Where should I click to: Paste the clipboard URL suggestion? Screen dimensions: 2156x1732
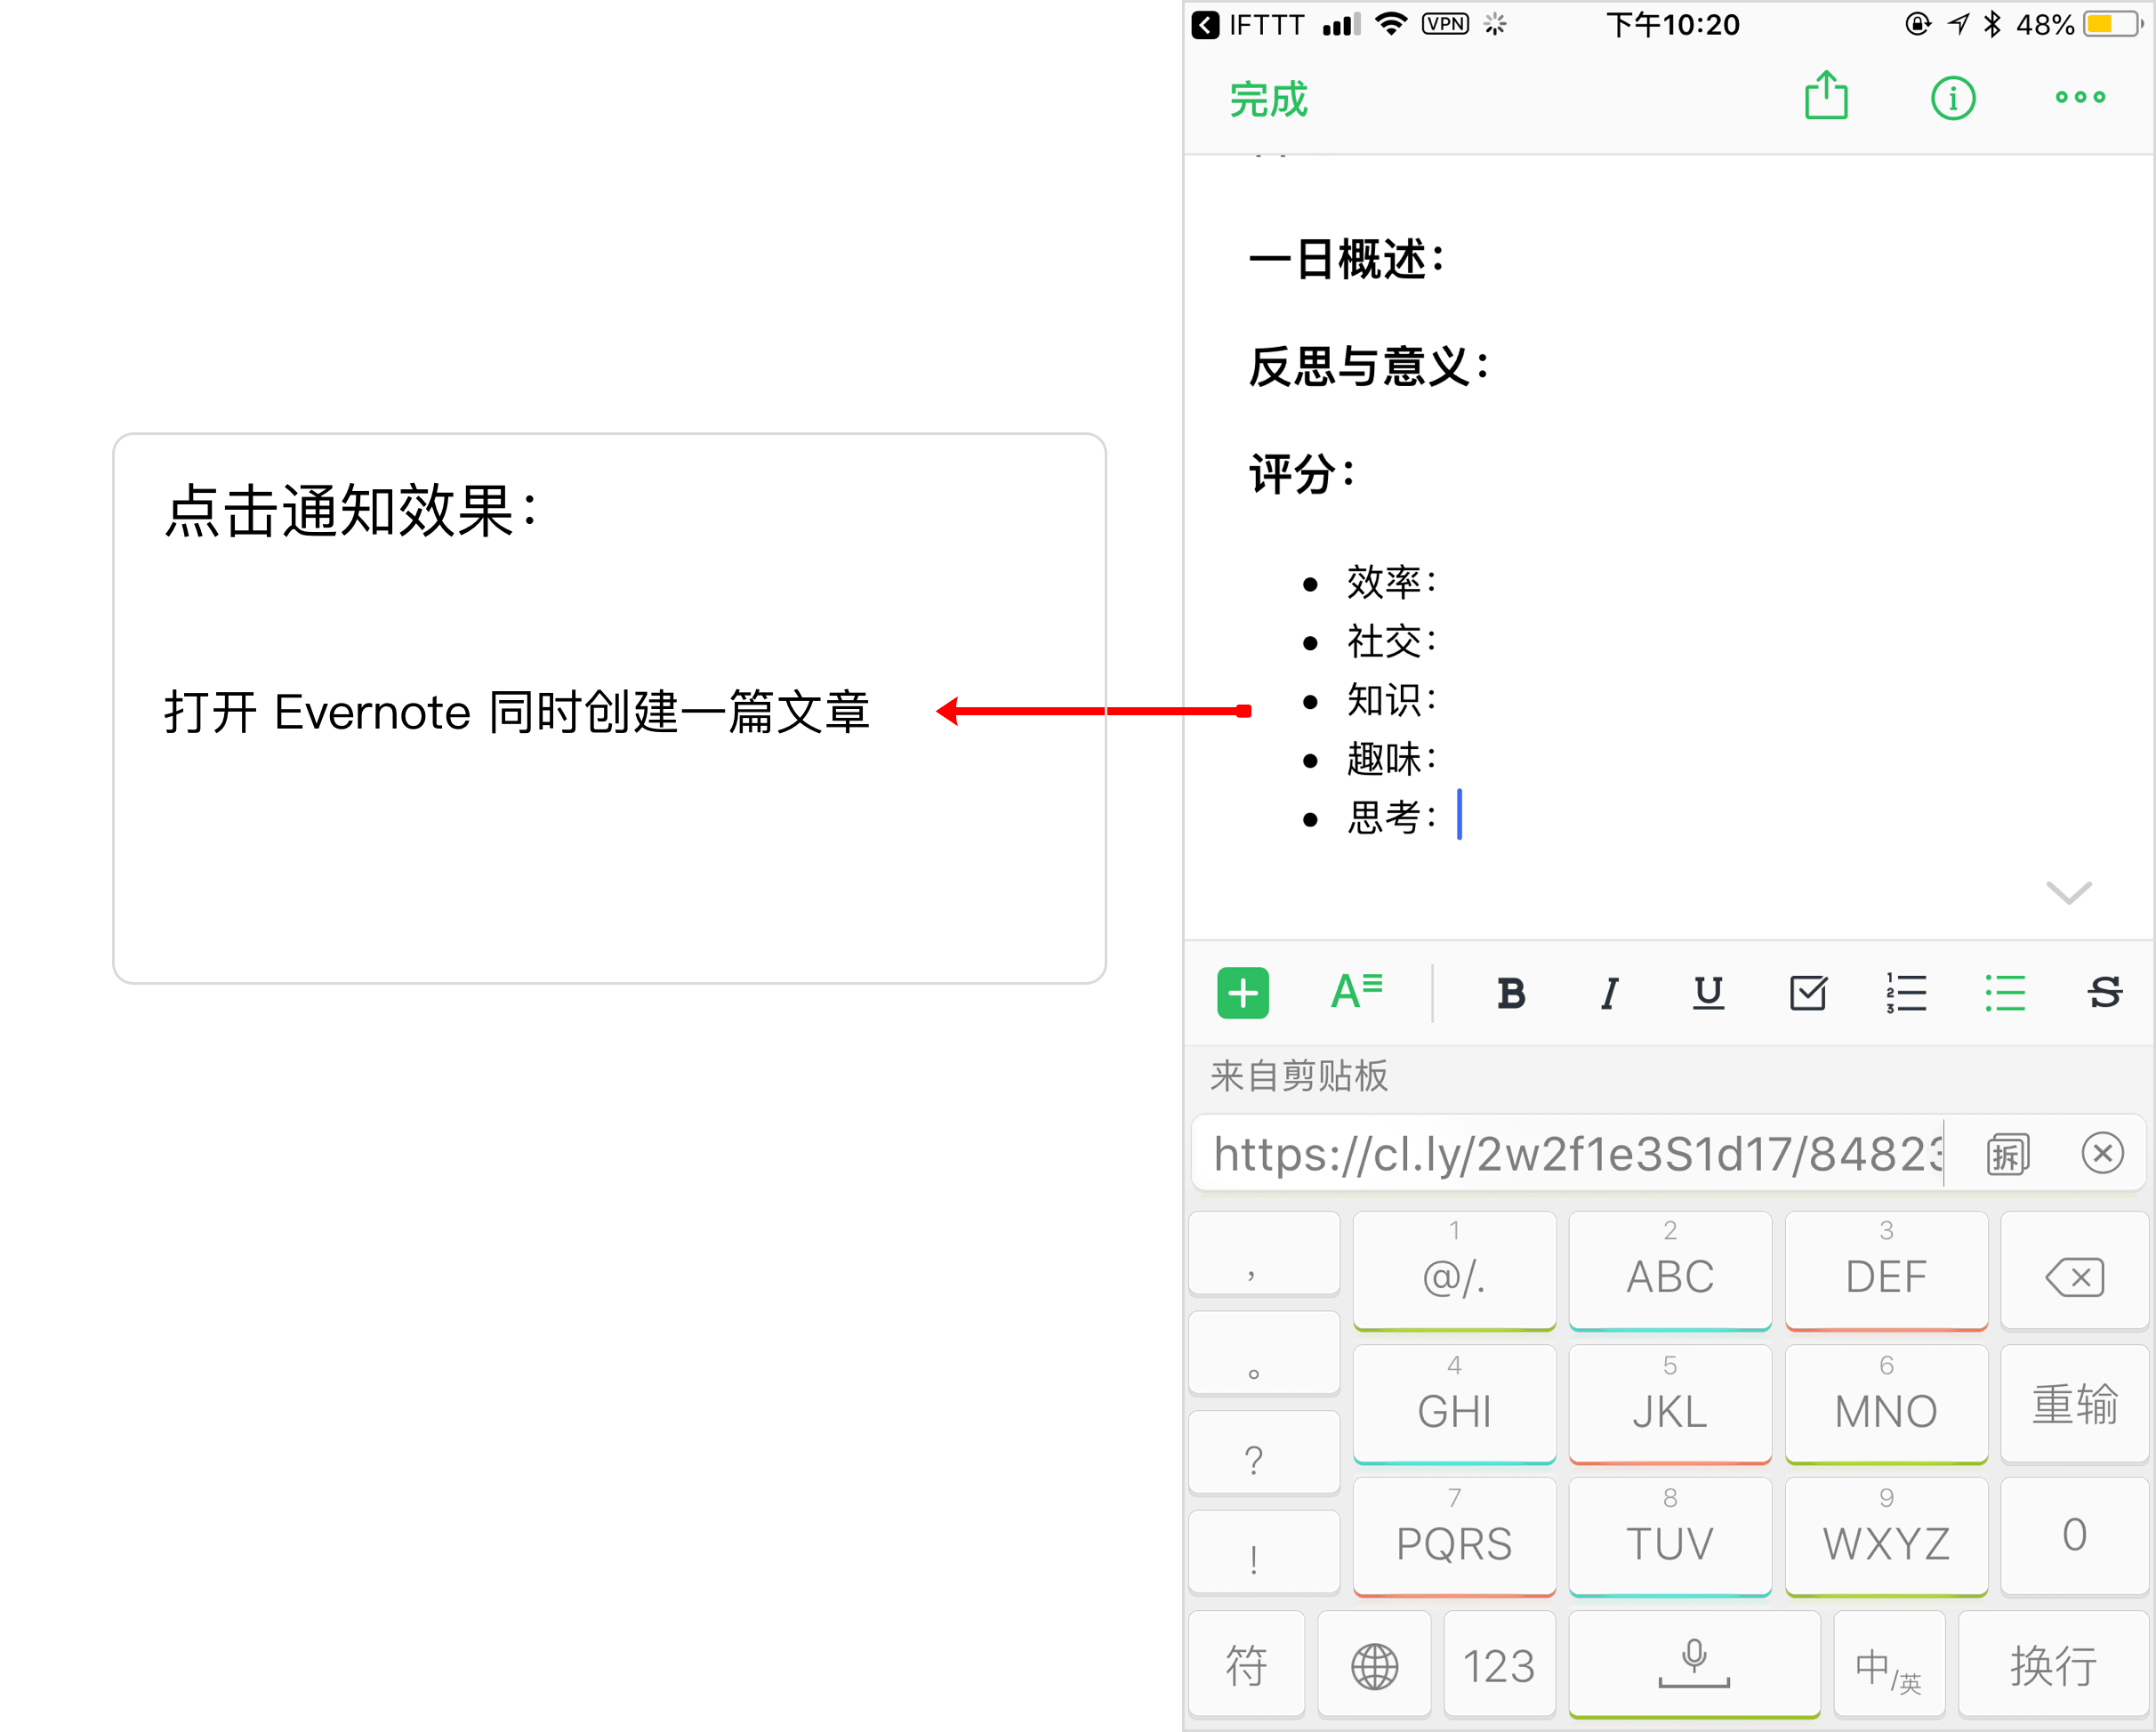1575,1154
